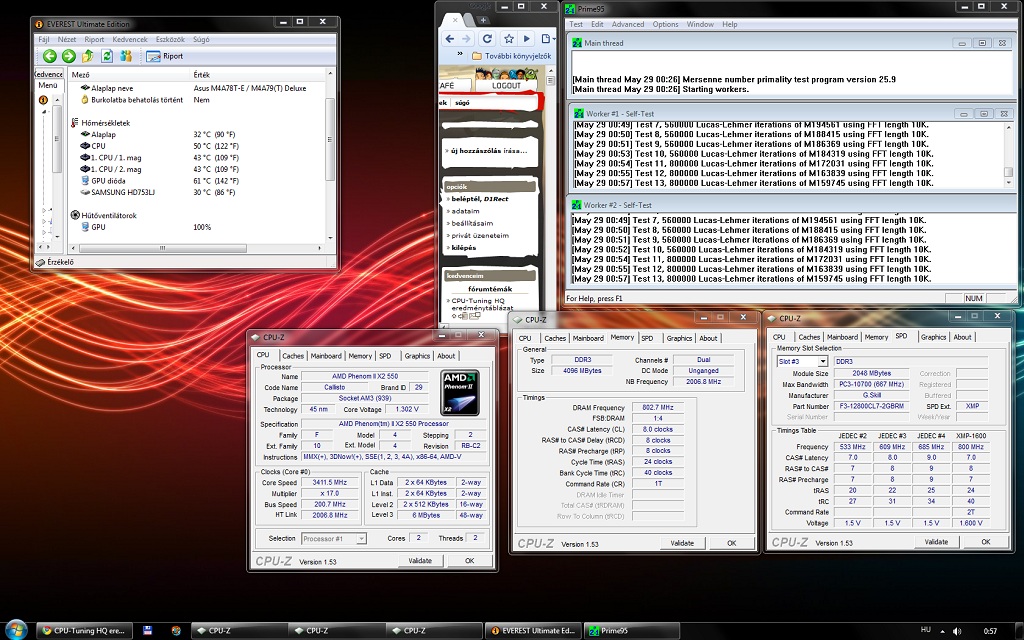1024x640 pixels.
Task: Click the green Back arrow in EVEREST
Action: coord(50,56)
